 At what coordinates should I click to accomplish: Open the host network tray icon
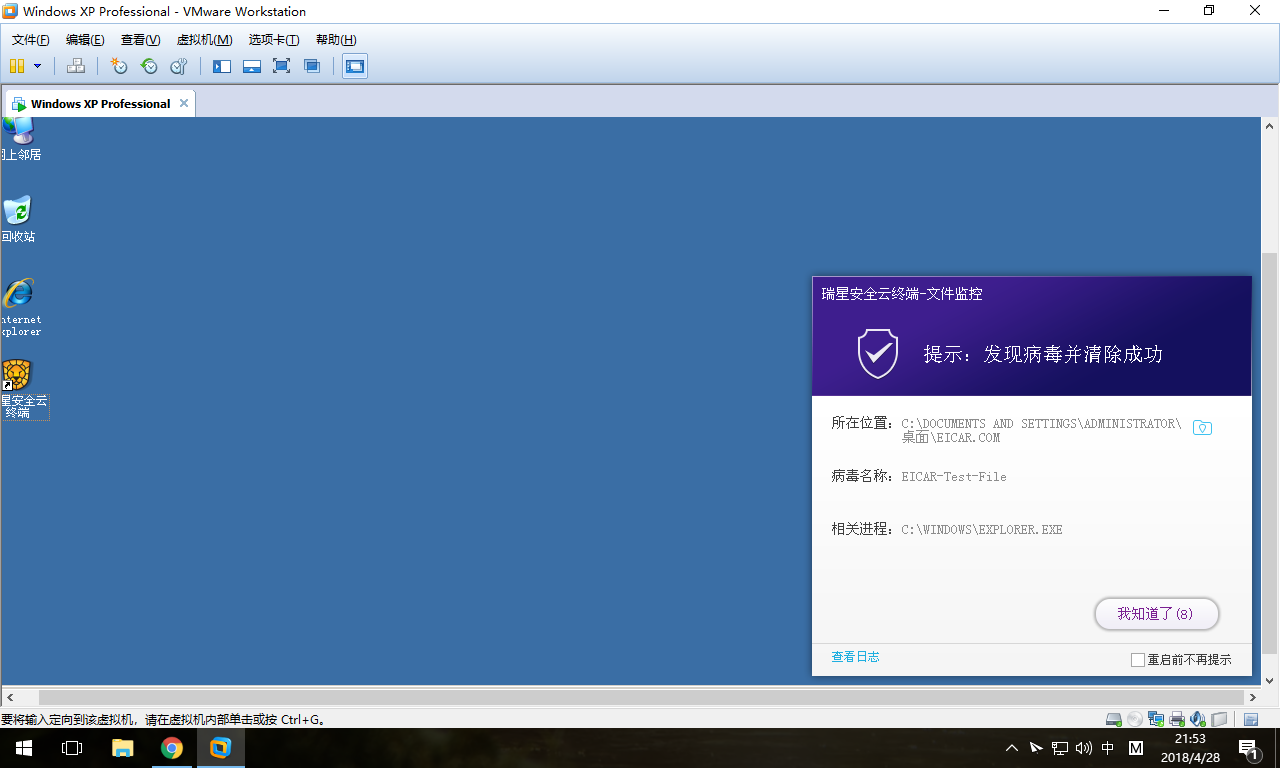point(1060,748)
